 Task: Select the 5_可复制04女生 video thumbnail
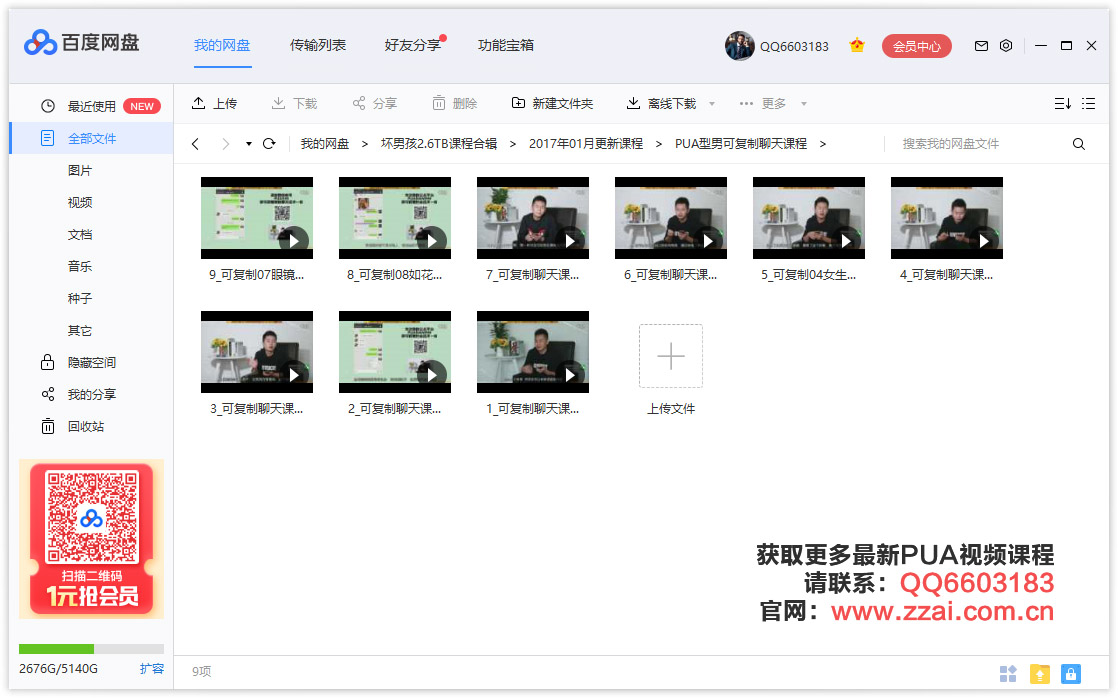(x=809, y=218)
